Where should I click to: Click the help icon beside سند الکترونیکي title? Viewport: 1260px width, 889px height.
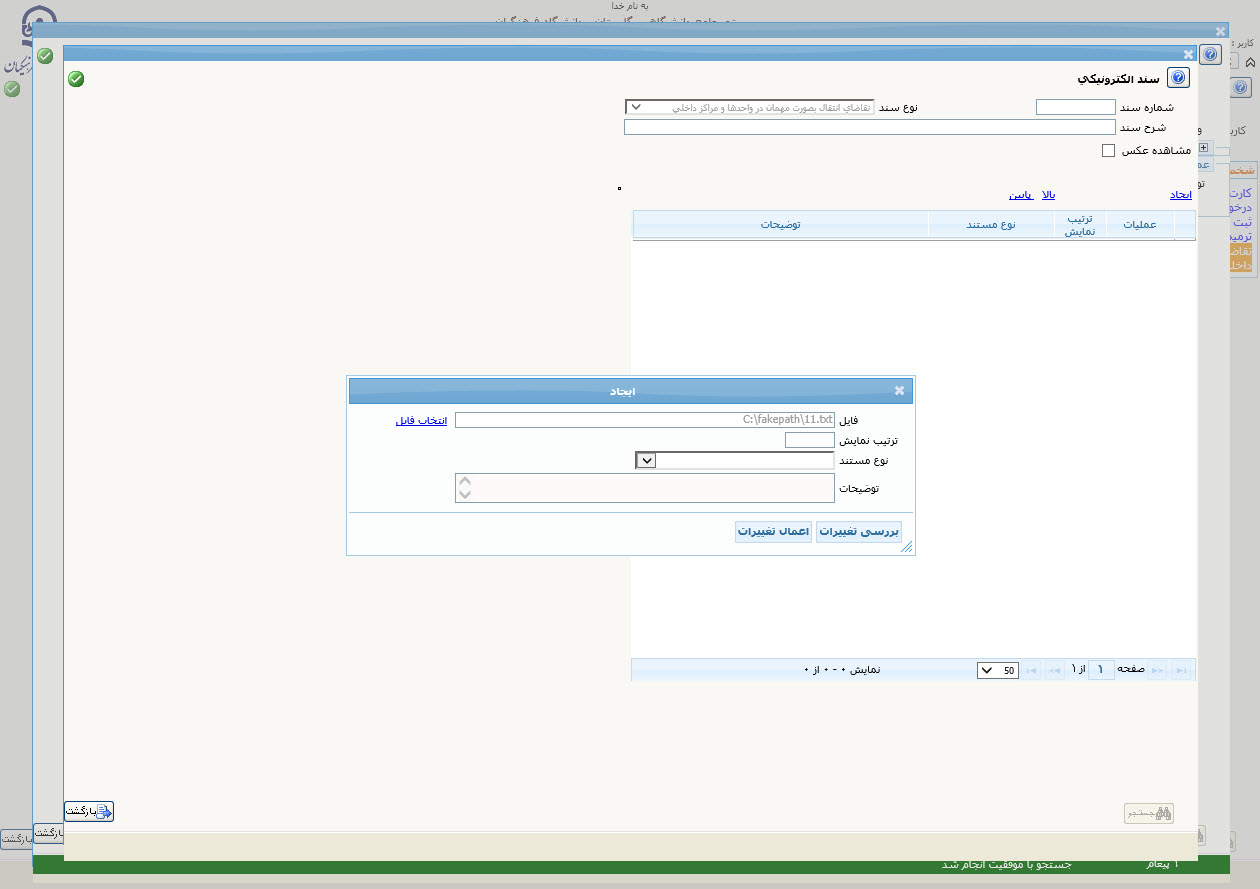coord(1178,78)
